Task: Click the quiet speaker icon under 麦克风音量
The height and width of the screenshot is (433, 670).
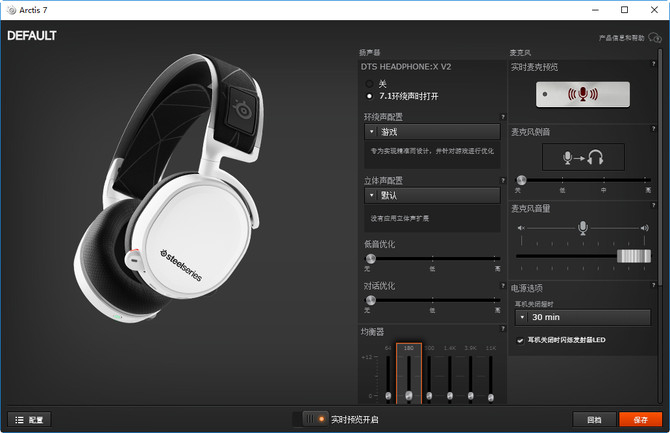Action: point(521,228)
